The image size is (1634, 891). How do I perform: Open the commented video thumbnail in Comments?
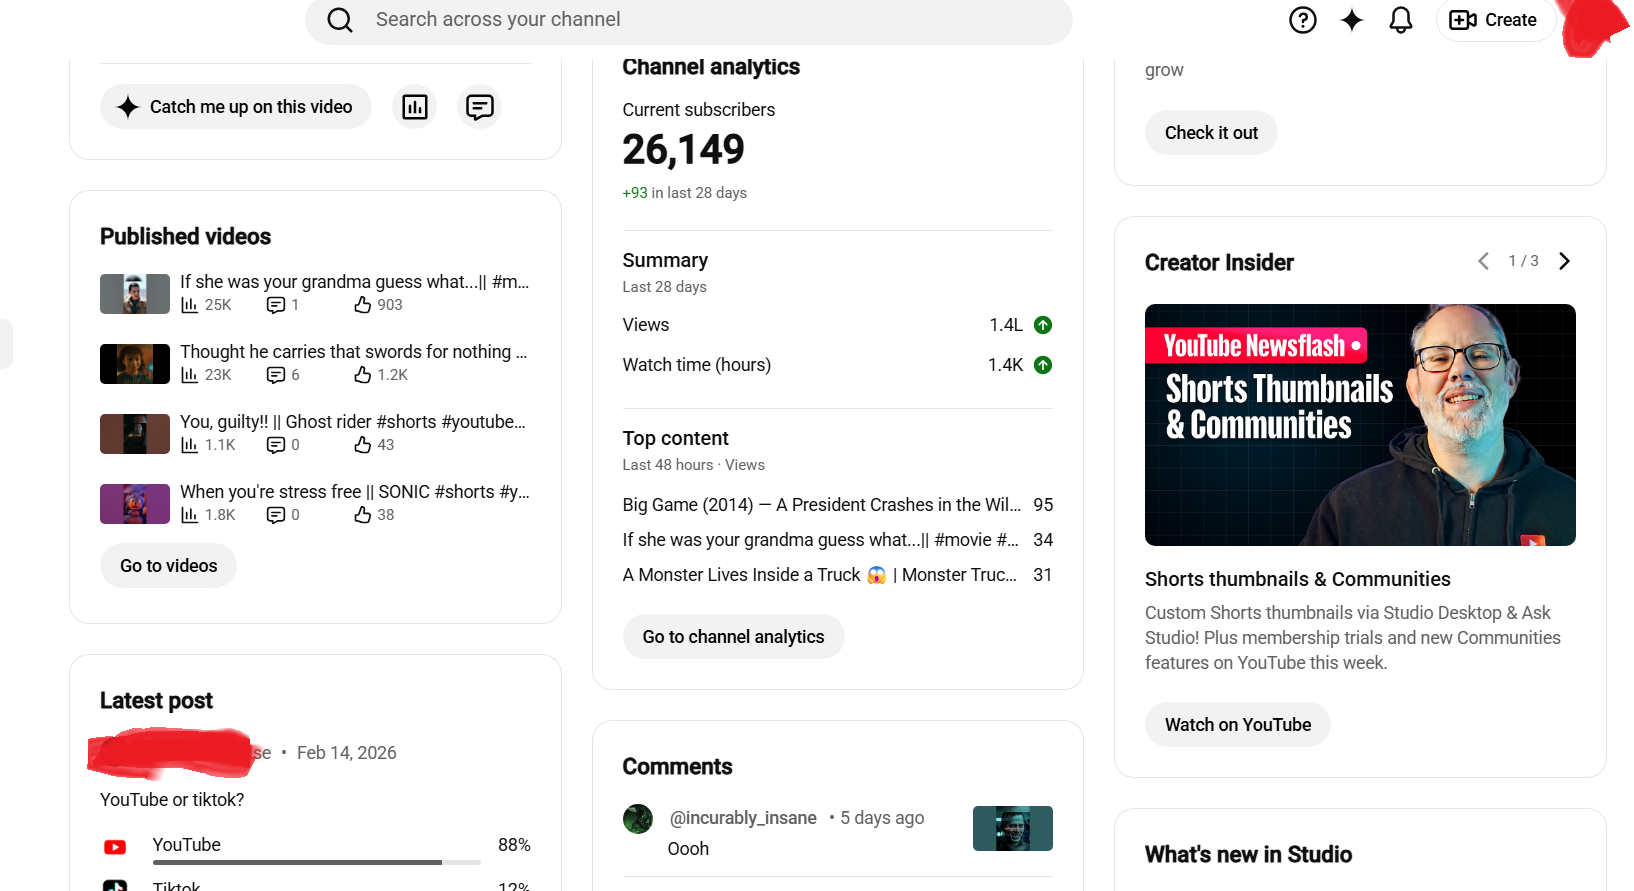point(1013,829)
